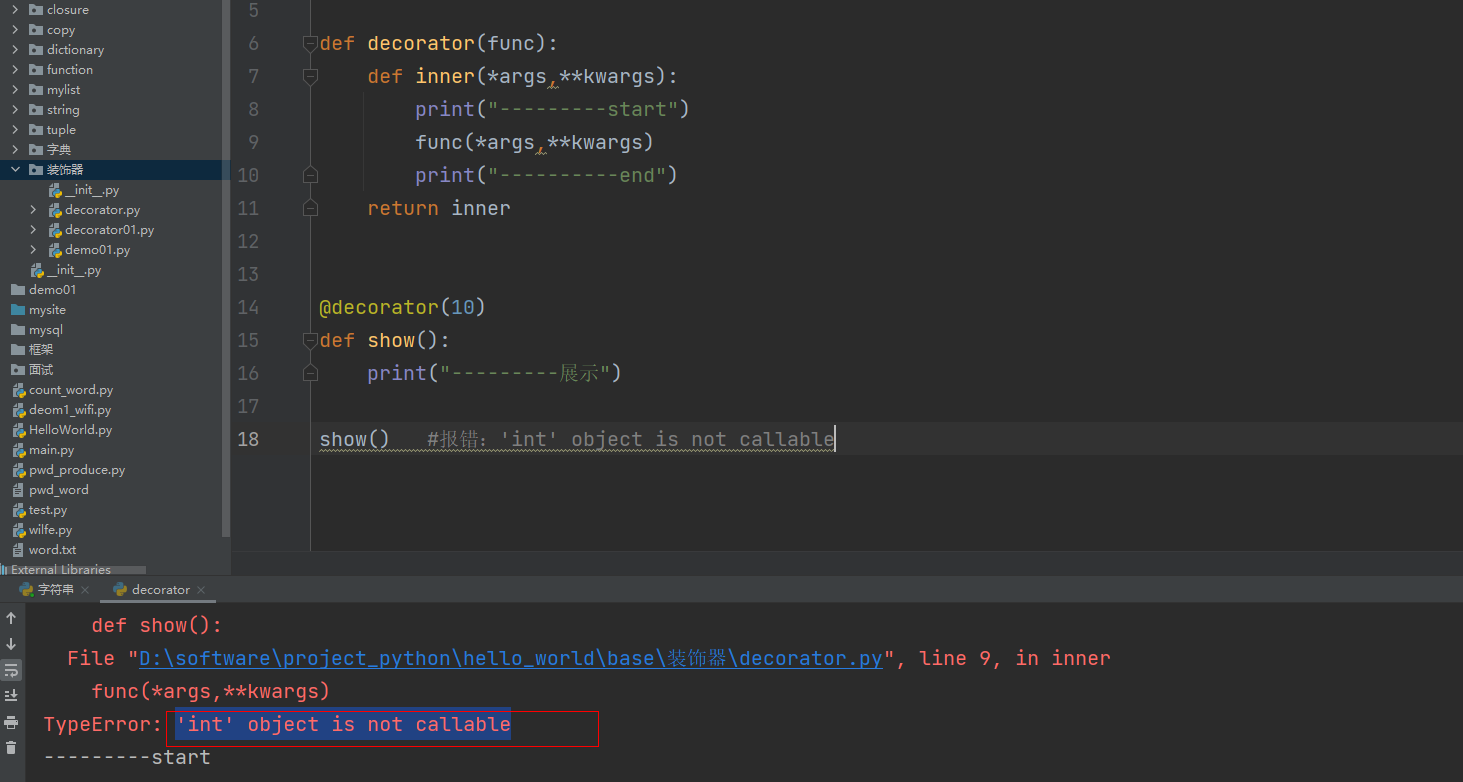Select the mysite folder
The width and height of the screenshot is (1463, 782).
point(47,310)
